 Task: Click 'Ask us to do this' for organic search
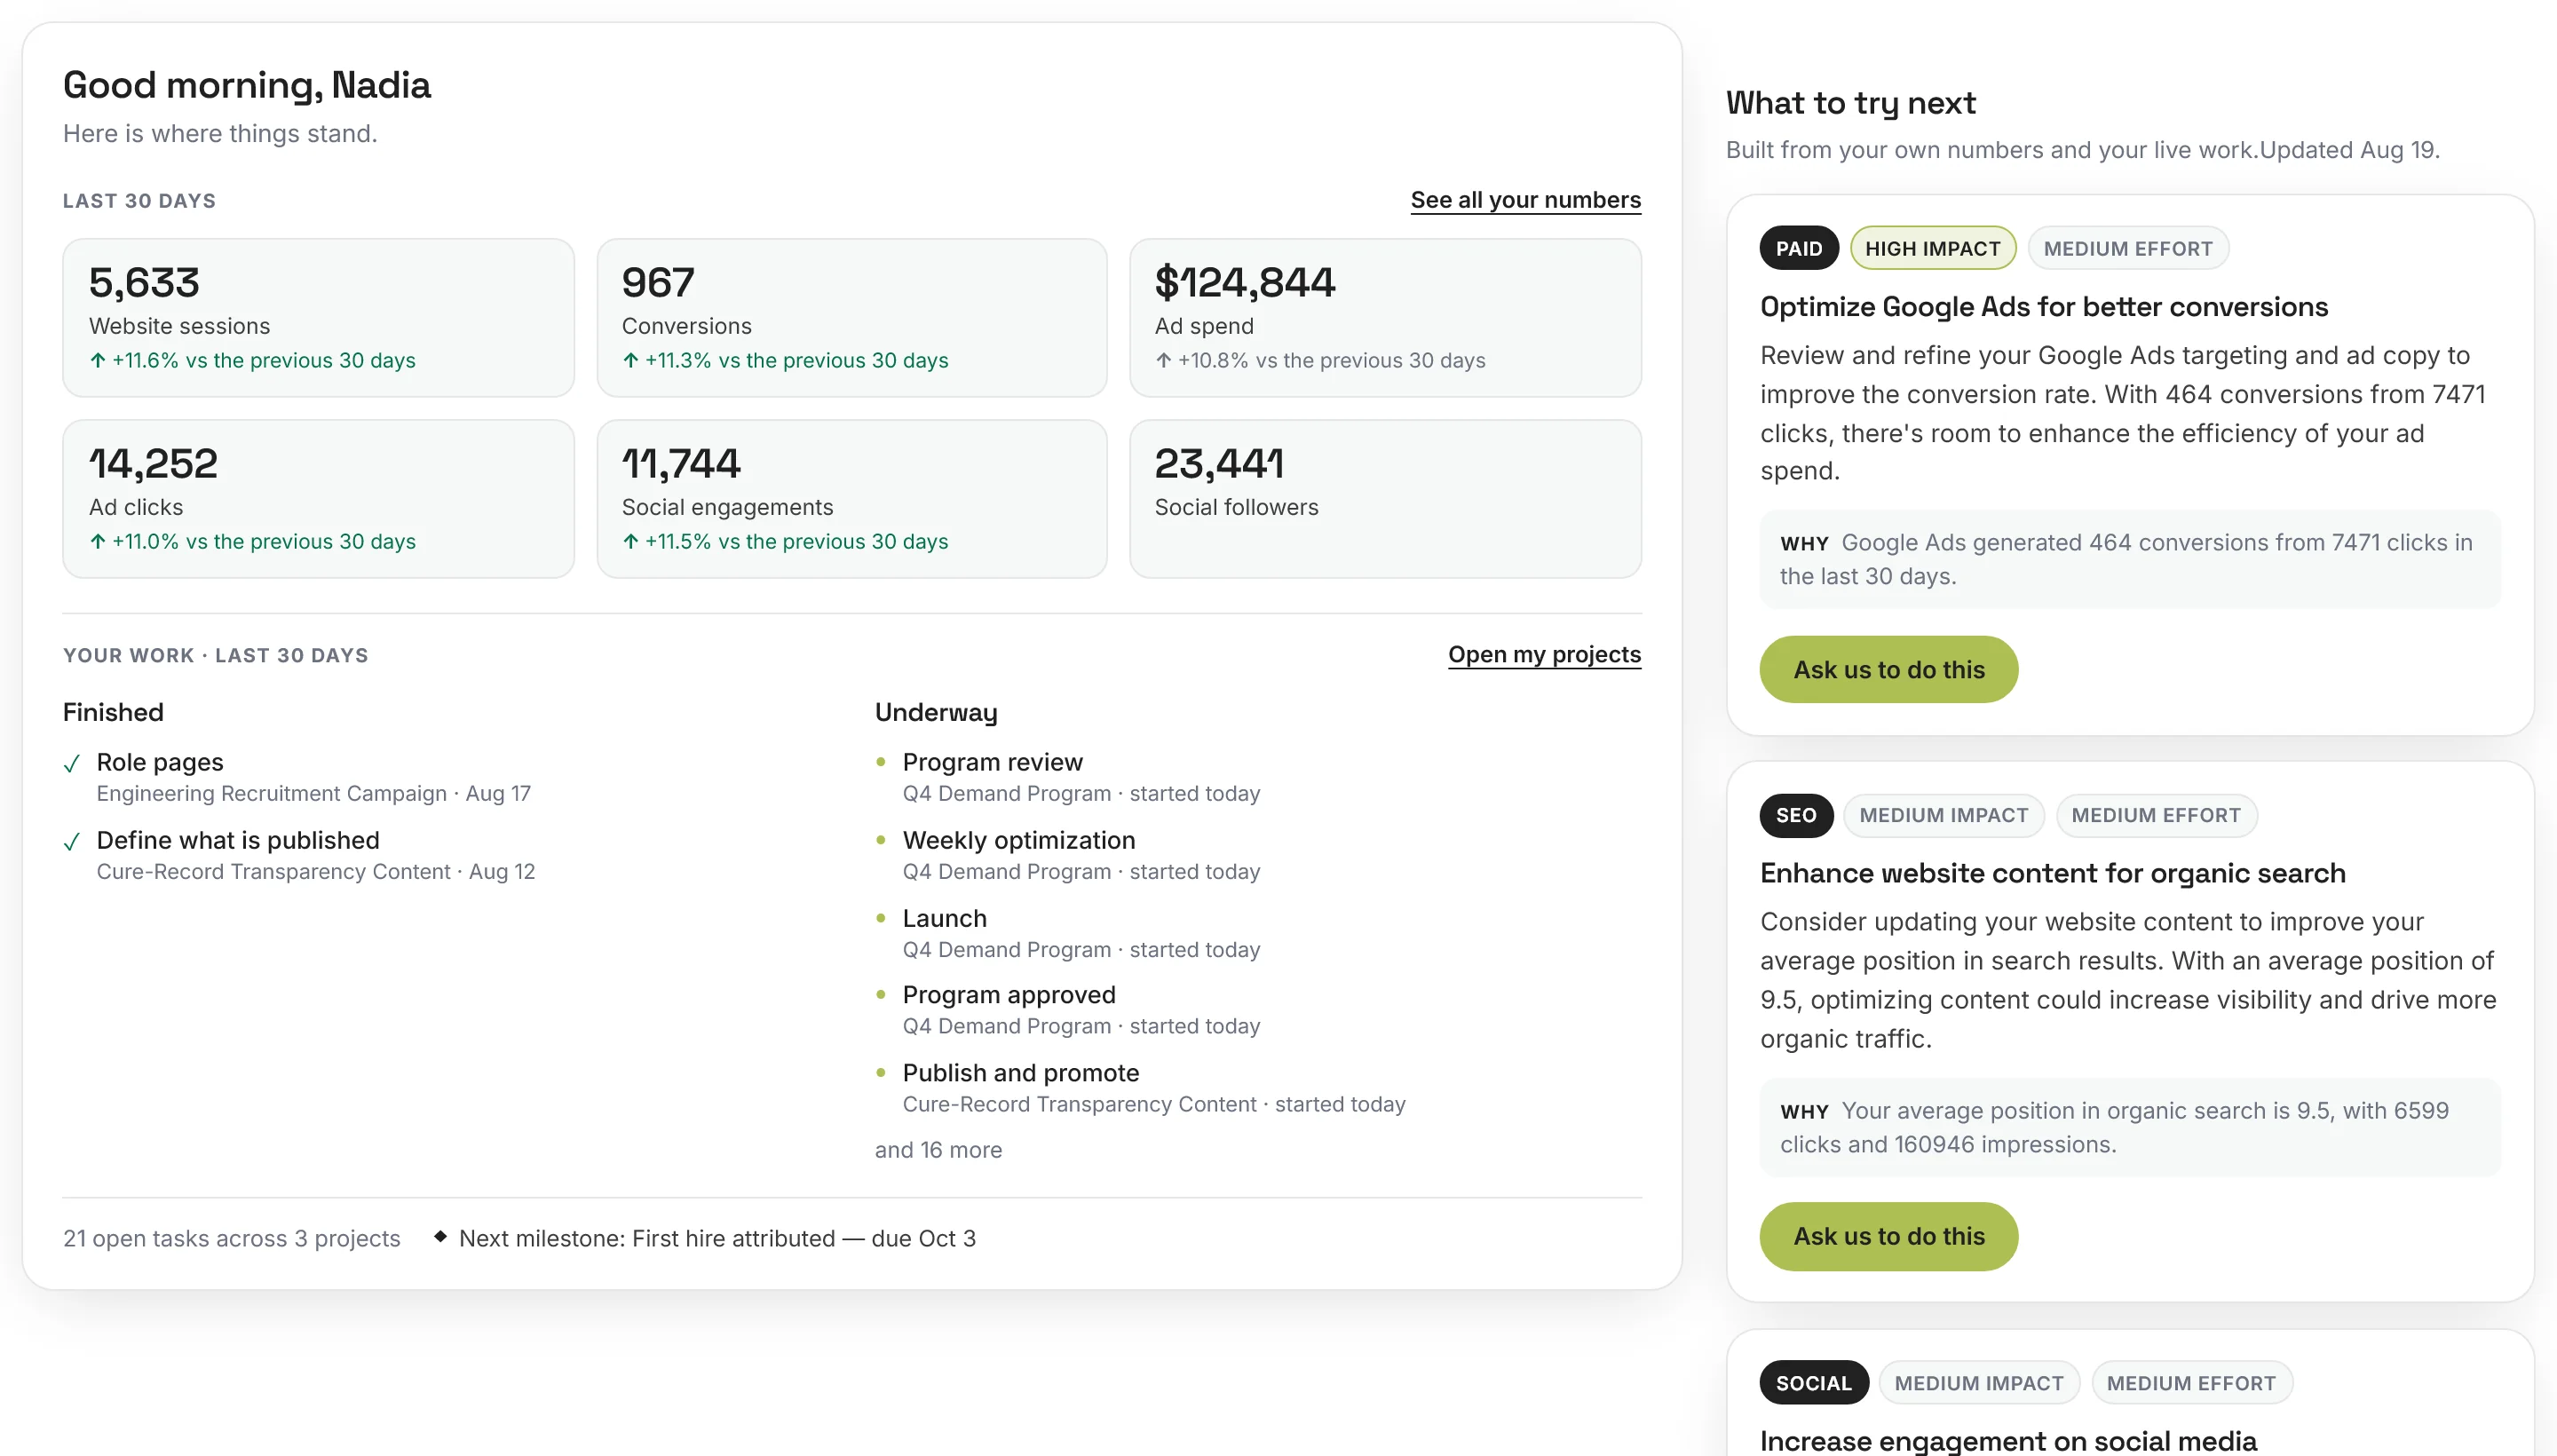tap(1888, 1236)
